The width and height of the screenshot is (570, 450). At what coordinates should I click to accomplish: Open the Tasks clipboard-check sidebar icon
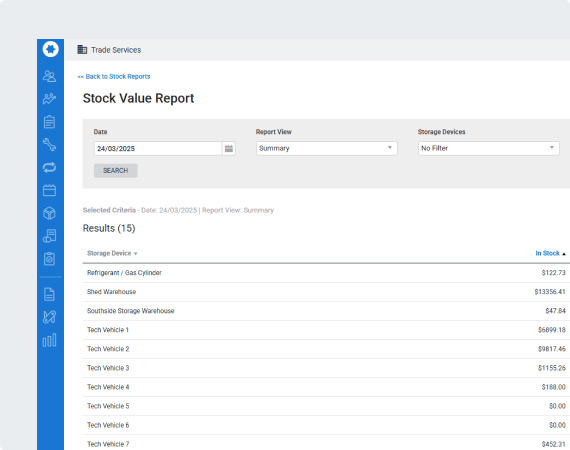(x=49, y=259)
